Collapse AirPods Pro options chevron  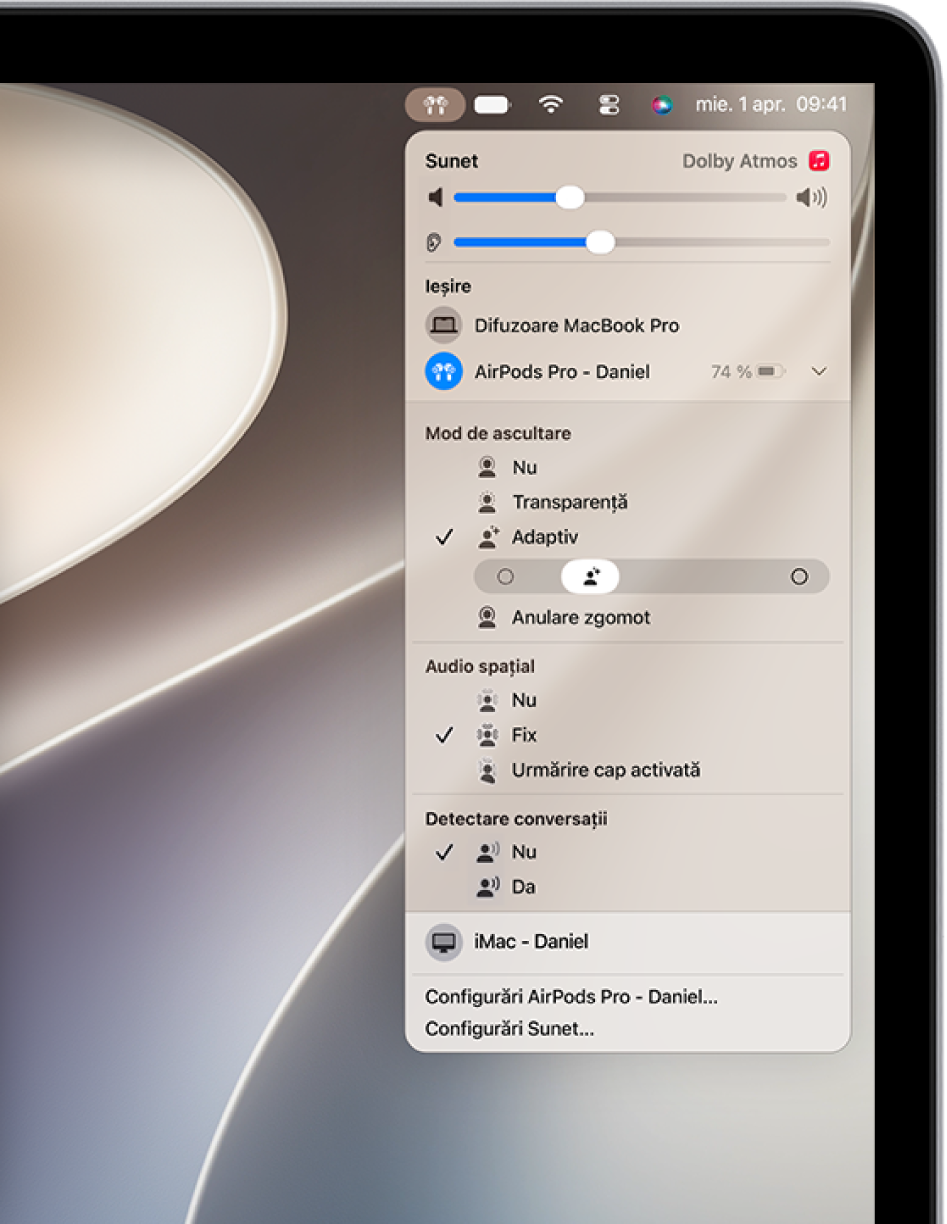coord(819,372)
